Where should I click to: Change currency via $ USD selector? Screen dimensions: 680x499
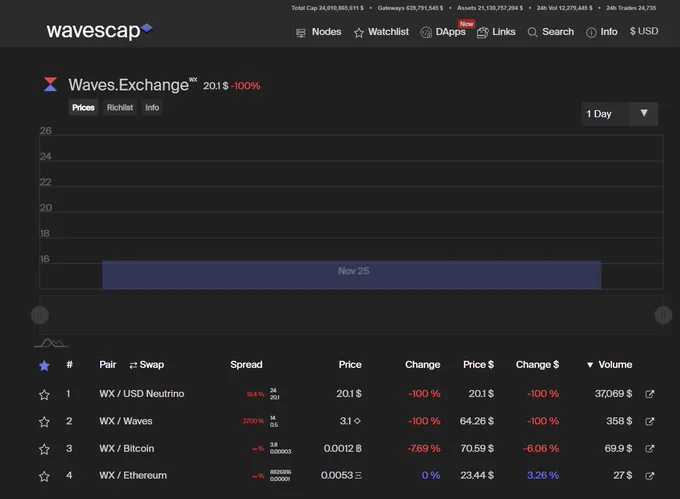click(x=644, y=31)
